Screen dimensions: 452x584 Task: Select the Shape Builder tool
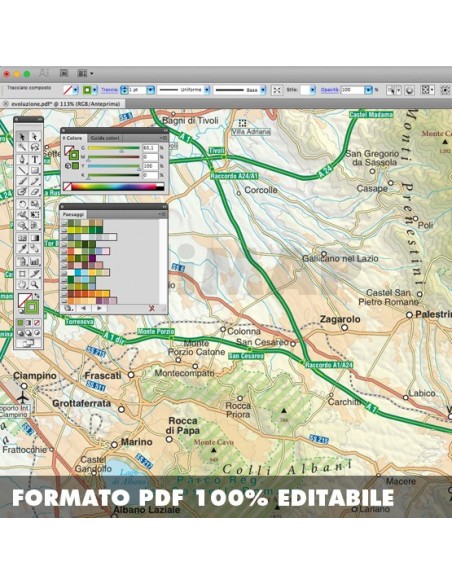click(22, 226)
